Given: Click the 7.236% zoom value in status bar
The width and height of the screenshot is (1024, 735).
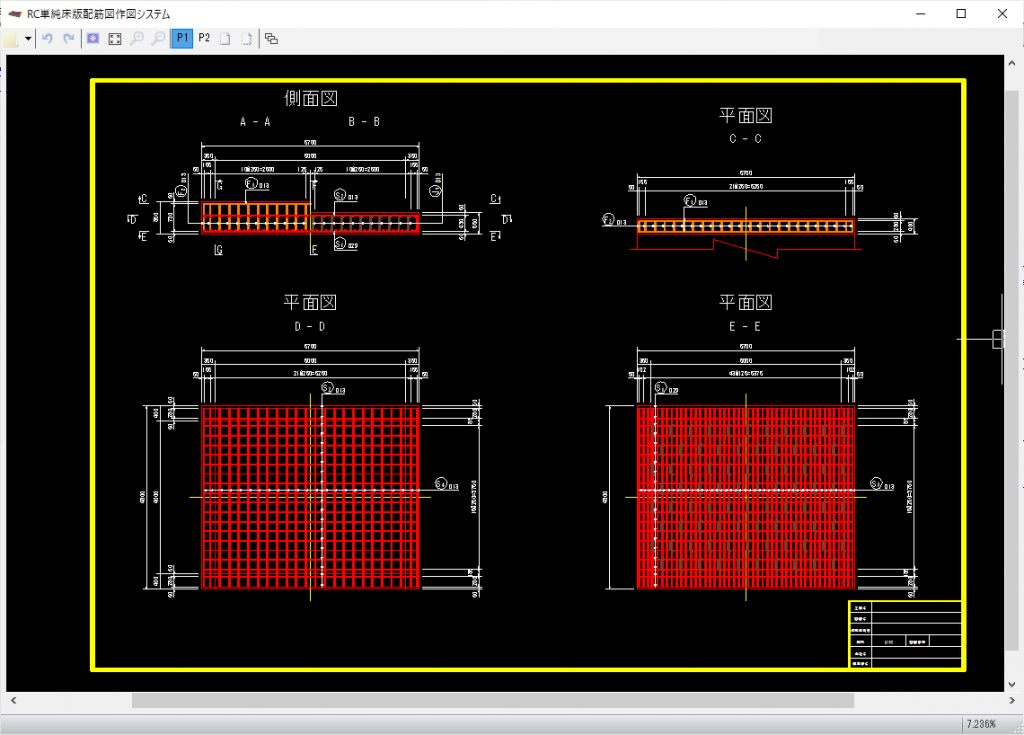Looking at the screenshot, I should [981, 724].
